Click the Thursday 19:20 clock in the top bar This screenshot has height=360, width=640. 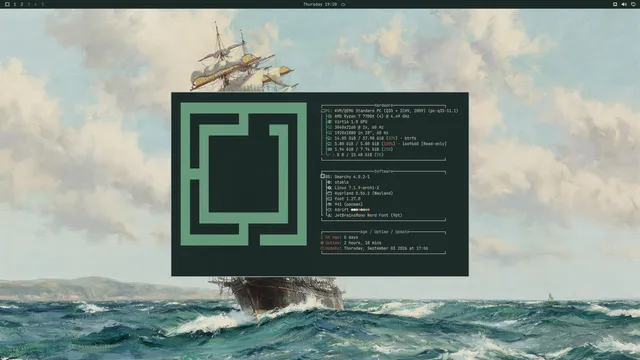[320, 4]
